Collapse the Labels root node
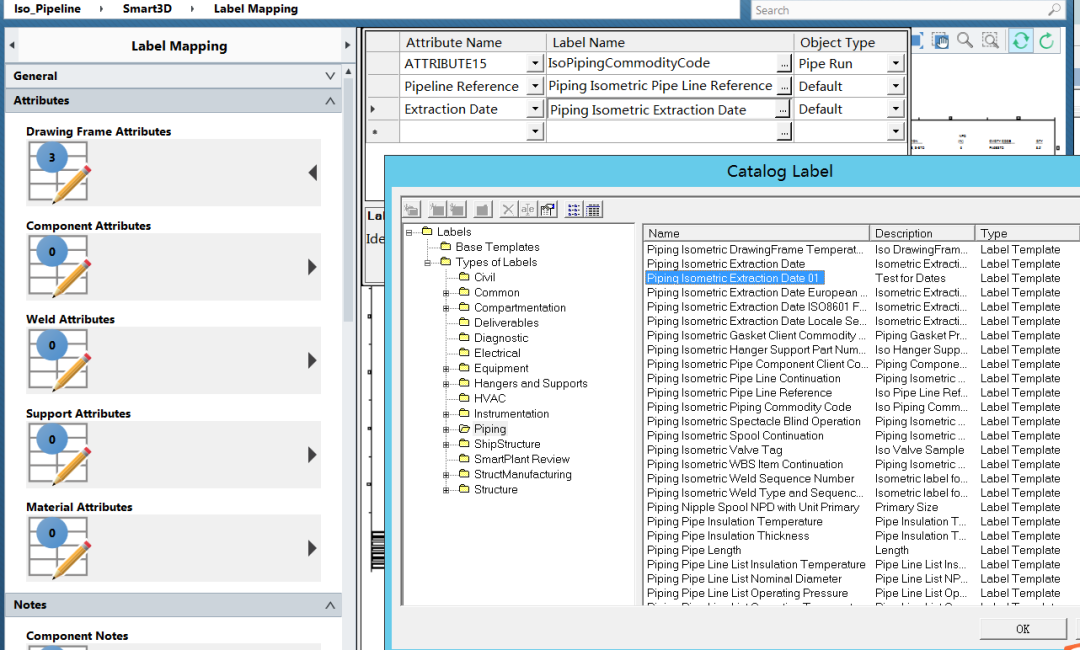The image size is (1080, 650). tap(408, 233)
